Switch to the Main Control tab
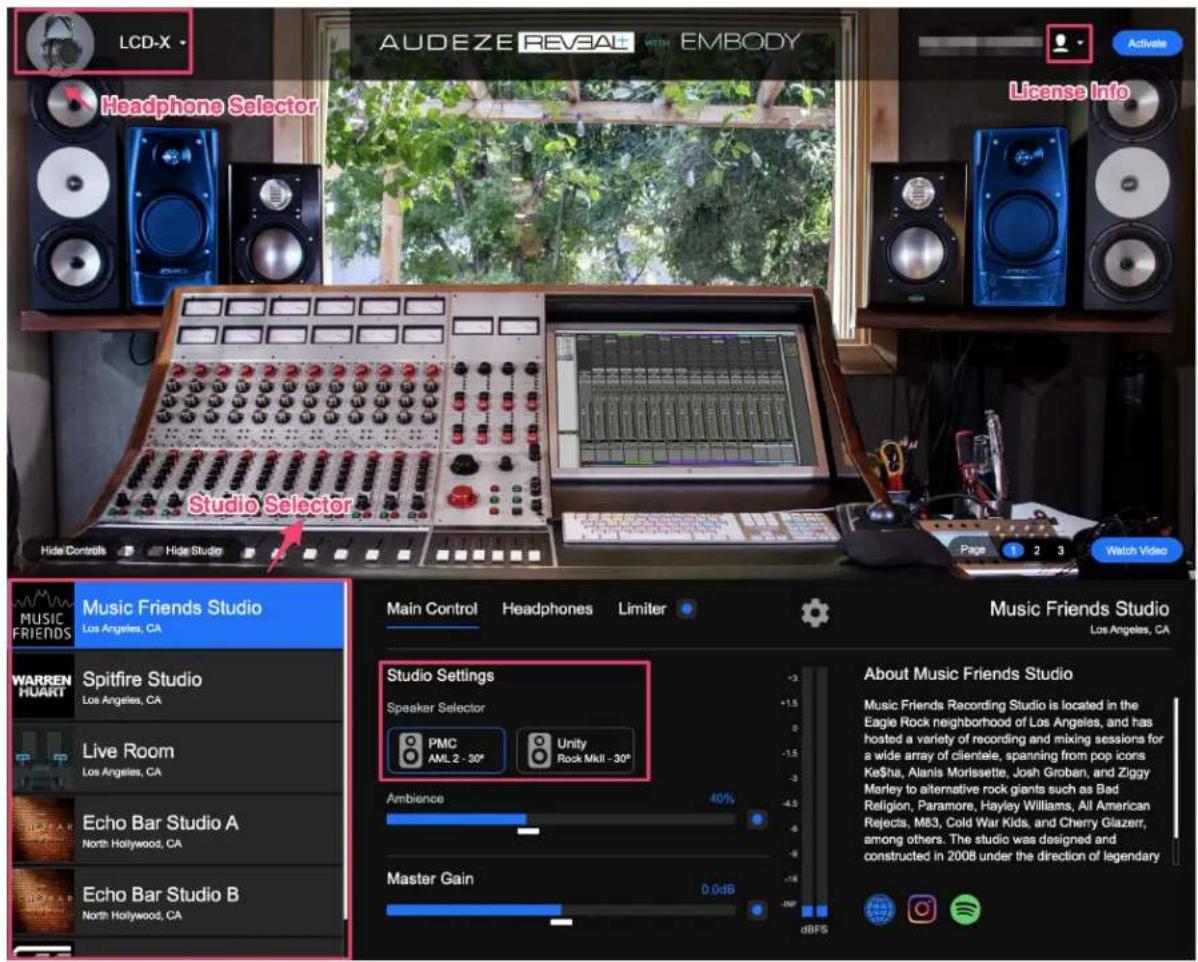 (432, 609)
